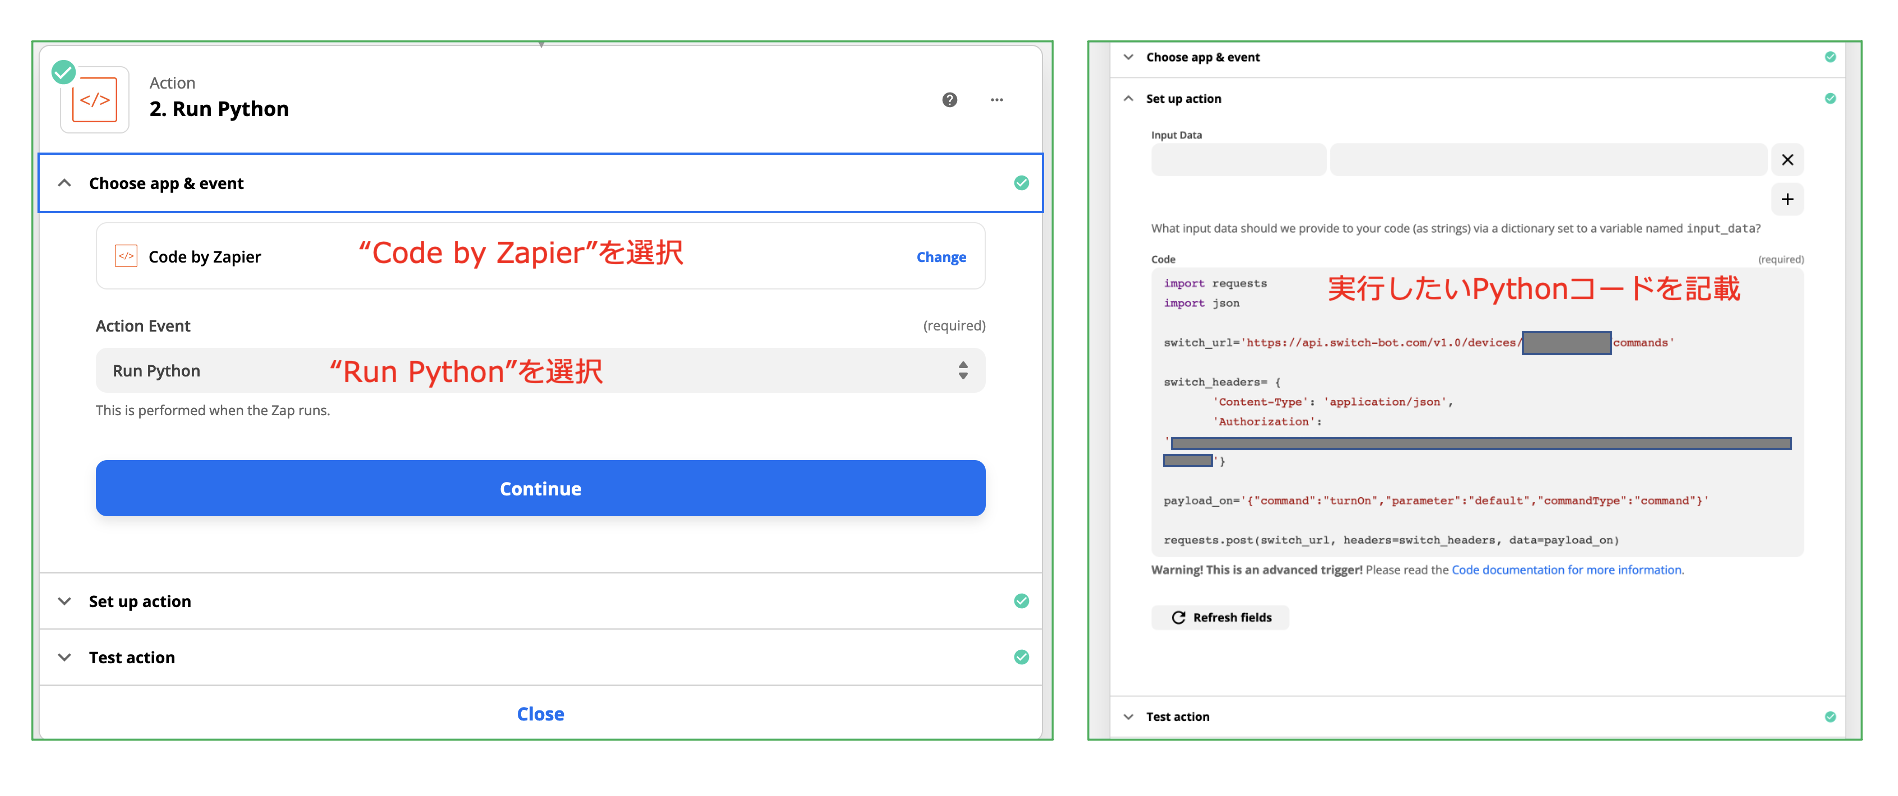Image resolution: width=1898 pixels, height=796 pixels.
Task: Click green checkmark on right Test action
Action: (x=1830, y=716)
